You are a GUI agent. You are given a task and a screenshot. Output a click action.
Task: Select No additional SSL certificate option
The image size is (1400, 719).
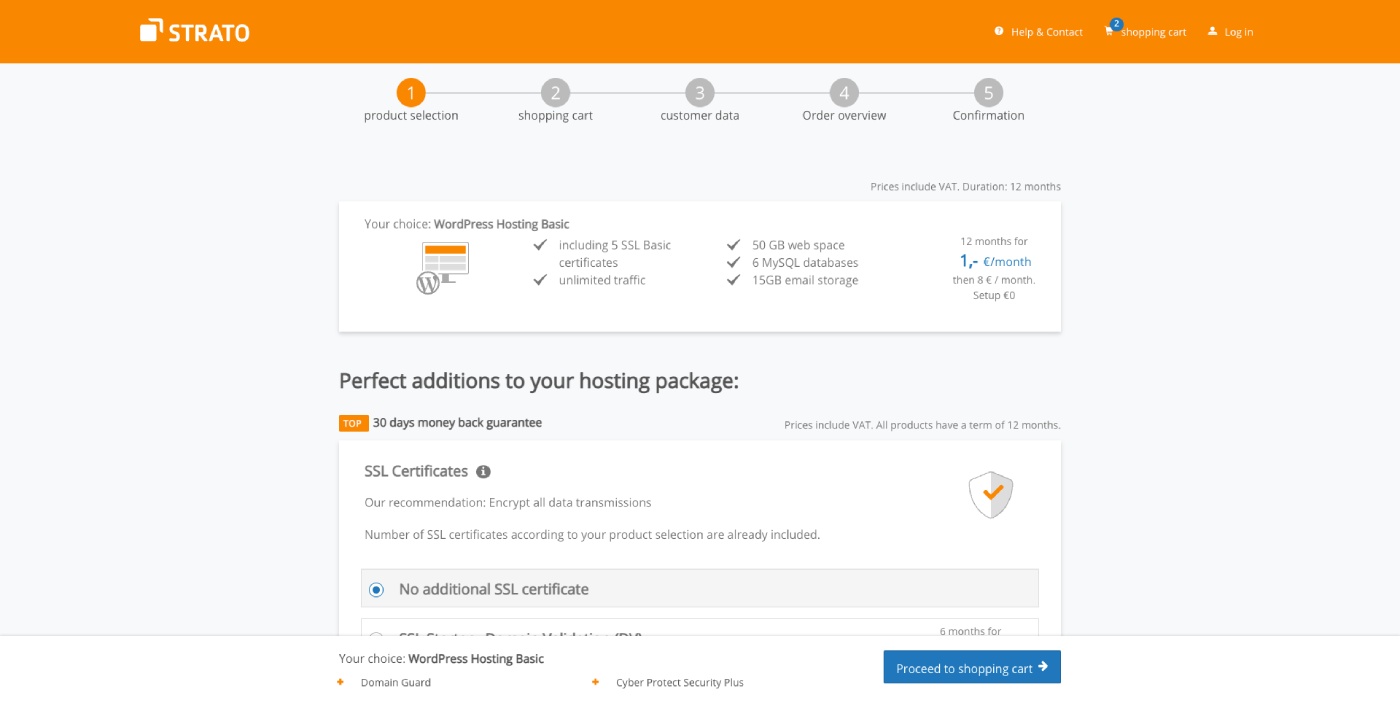click(x=376, y=589)
